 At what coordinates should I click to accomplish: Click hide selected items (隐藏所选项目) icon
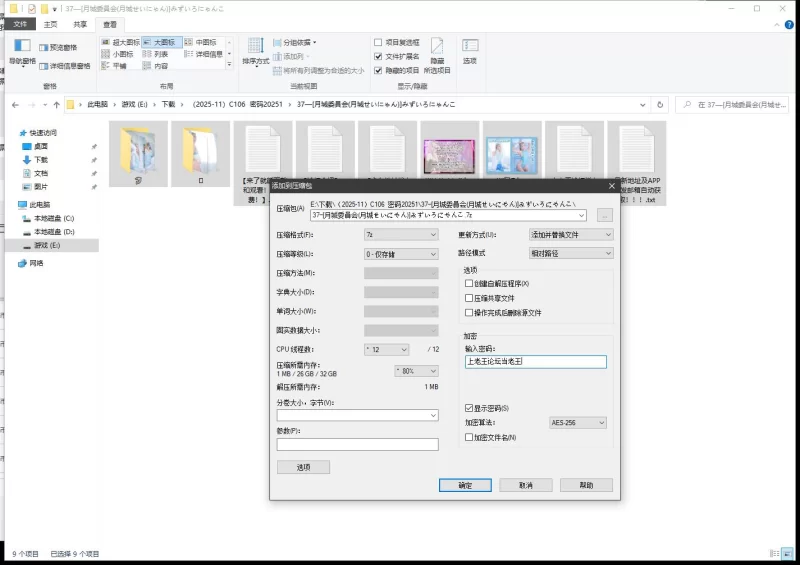(437, 47)
